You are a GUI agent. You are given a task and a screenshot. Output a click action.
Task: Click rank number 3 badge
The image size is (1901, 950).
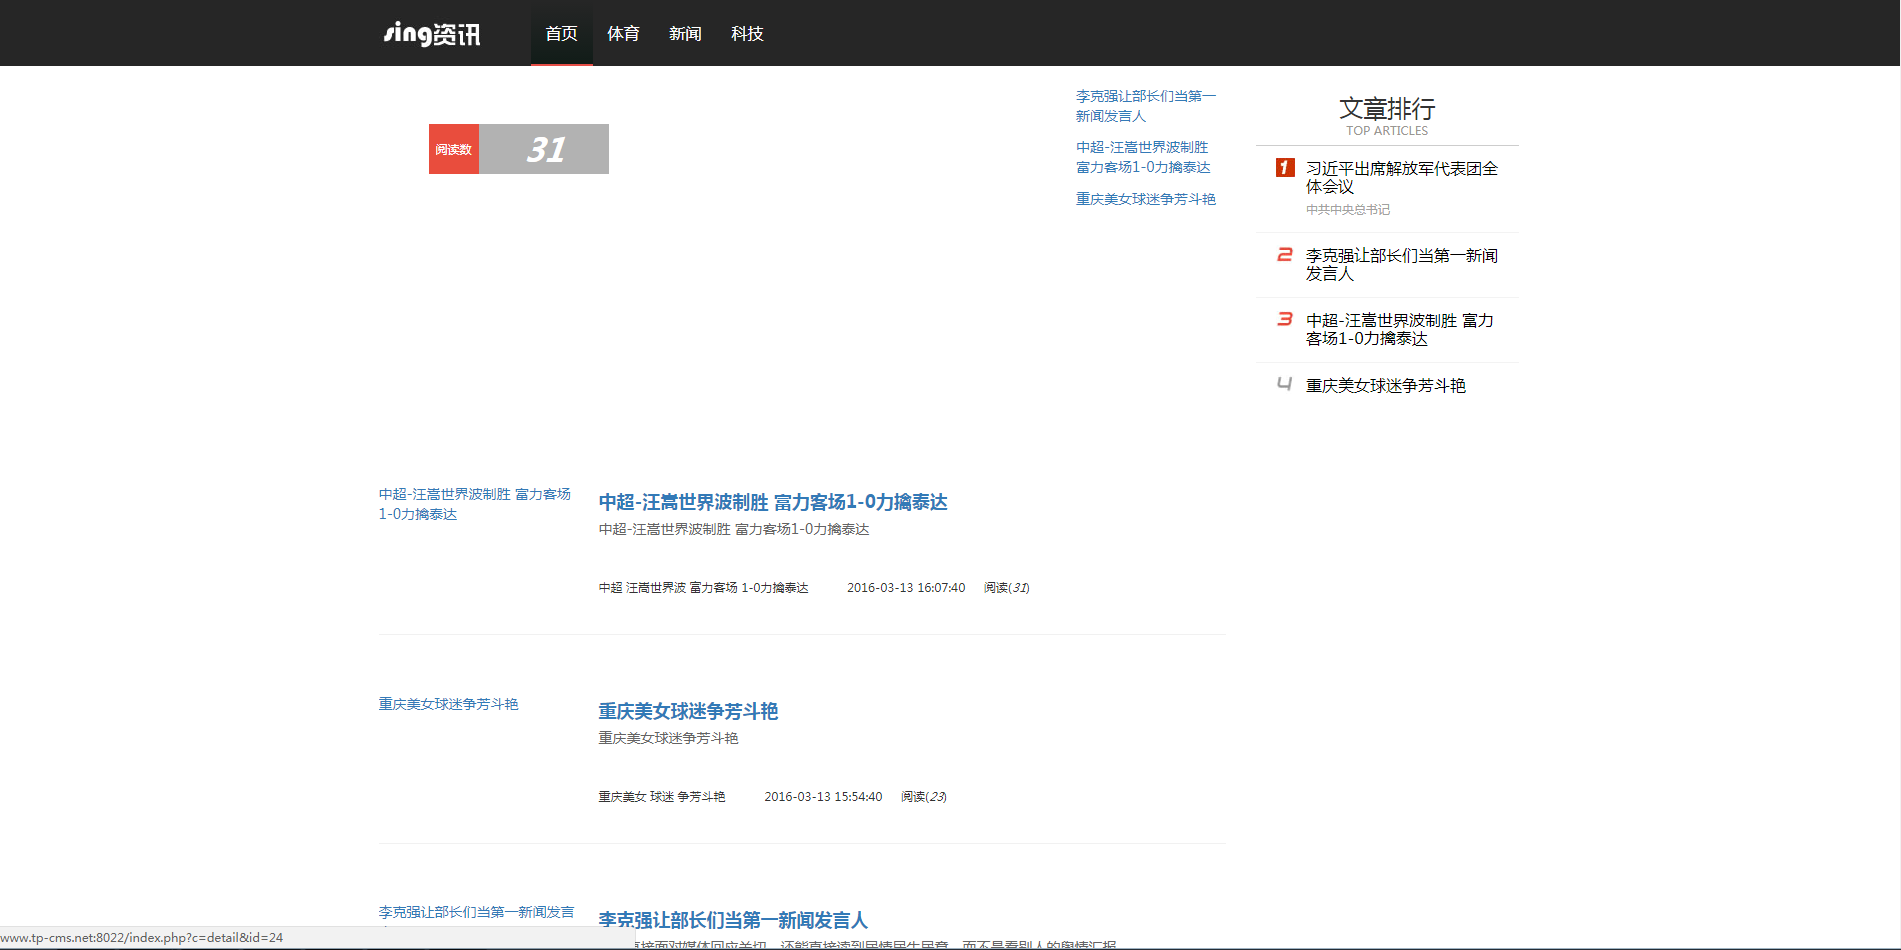1285,319
